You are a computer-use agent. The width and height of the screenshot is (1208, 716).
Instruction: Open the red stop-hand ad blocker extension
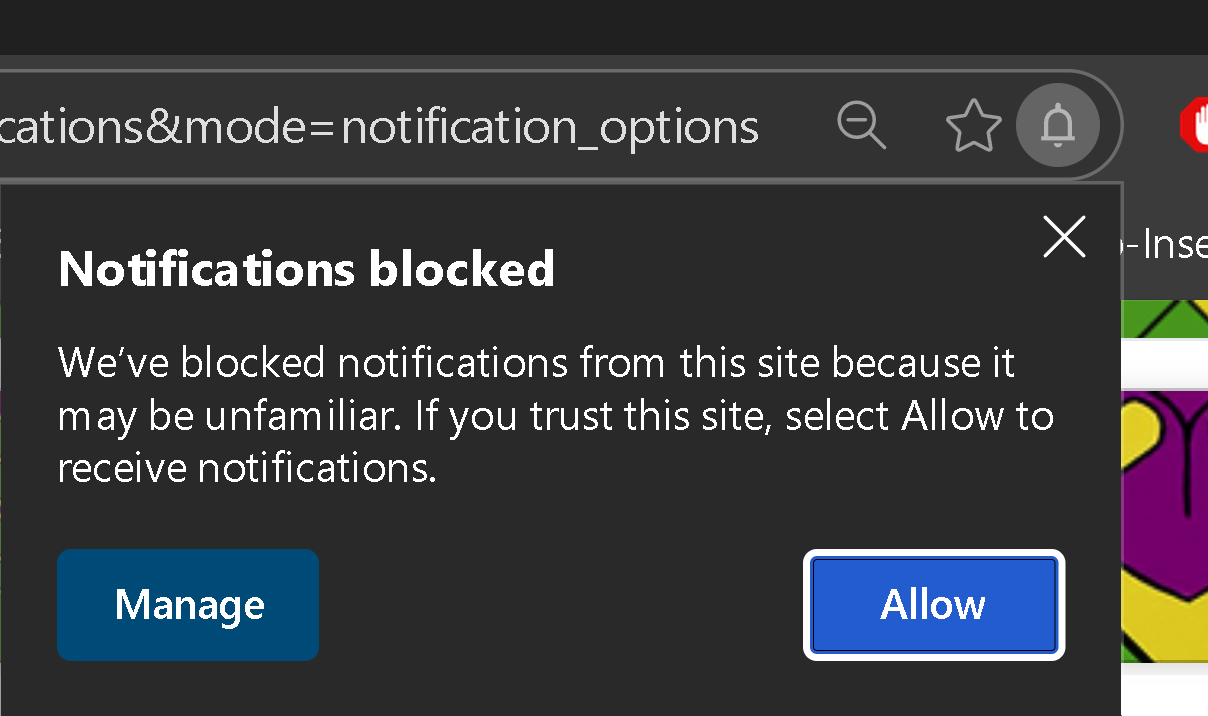[1195, 126]
